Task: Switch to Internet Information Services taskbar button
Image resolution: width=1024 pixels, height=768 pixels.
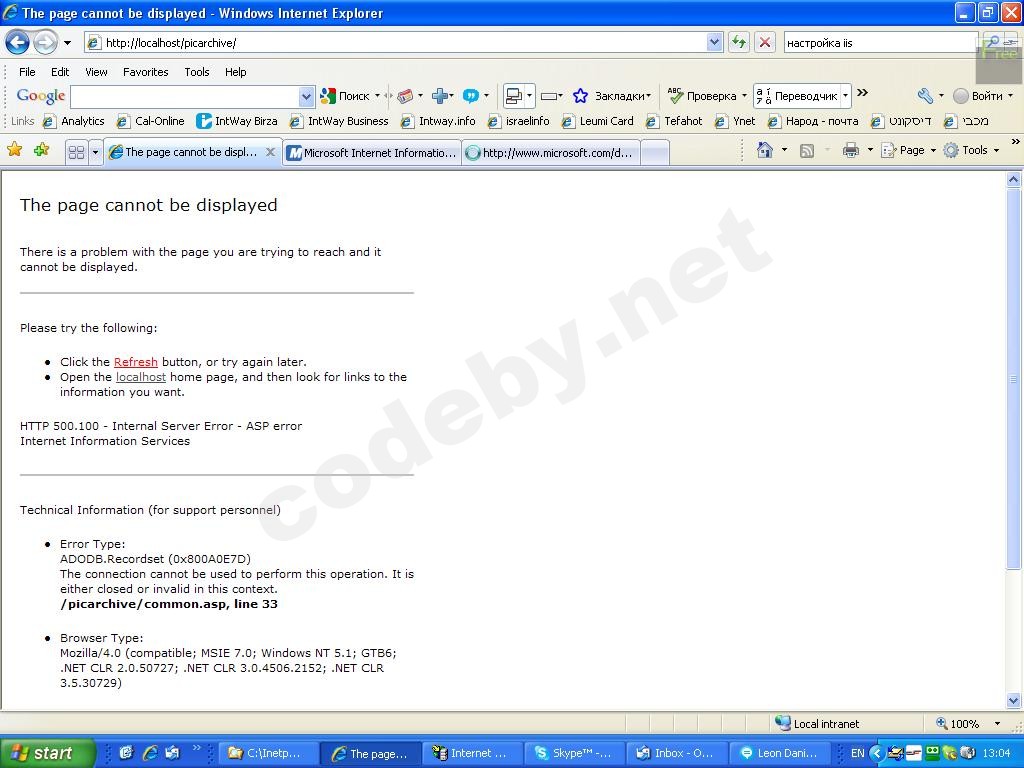Action: tap(473, 754)
